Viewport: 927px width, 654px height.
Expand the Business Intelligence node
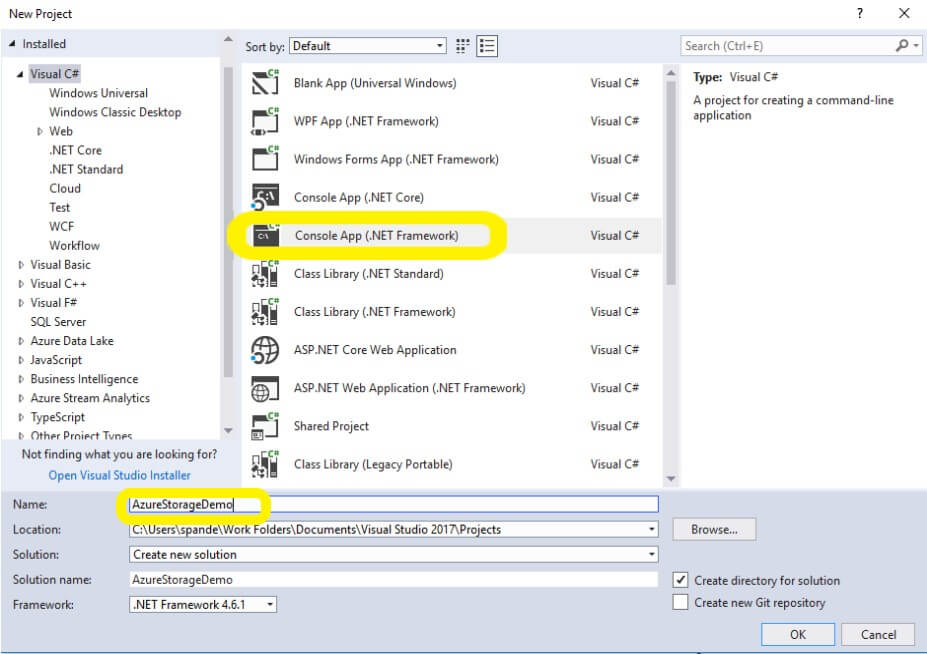tap(21, 379)
